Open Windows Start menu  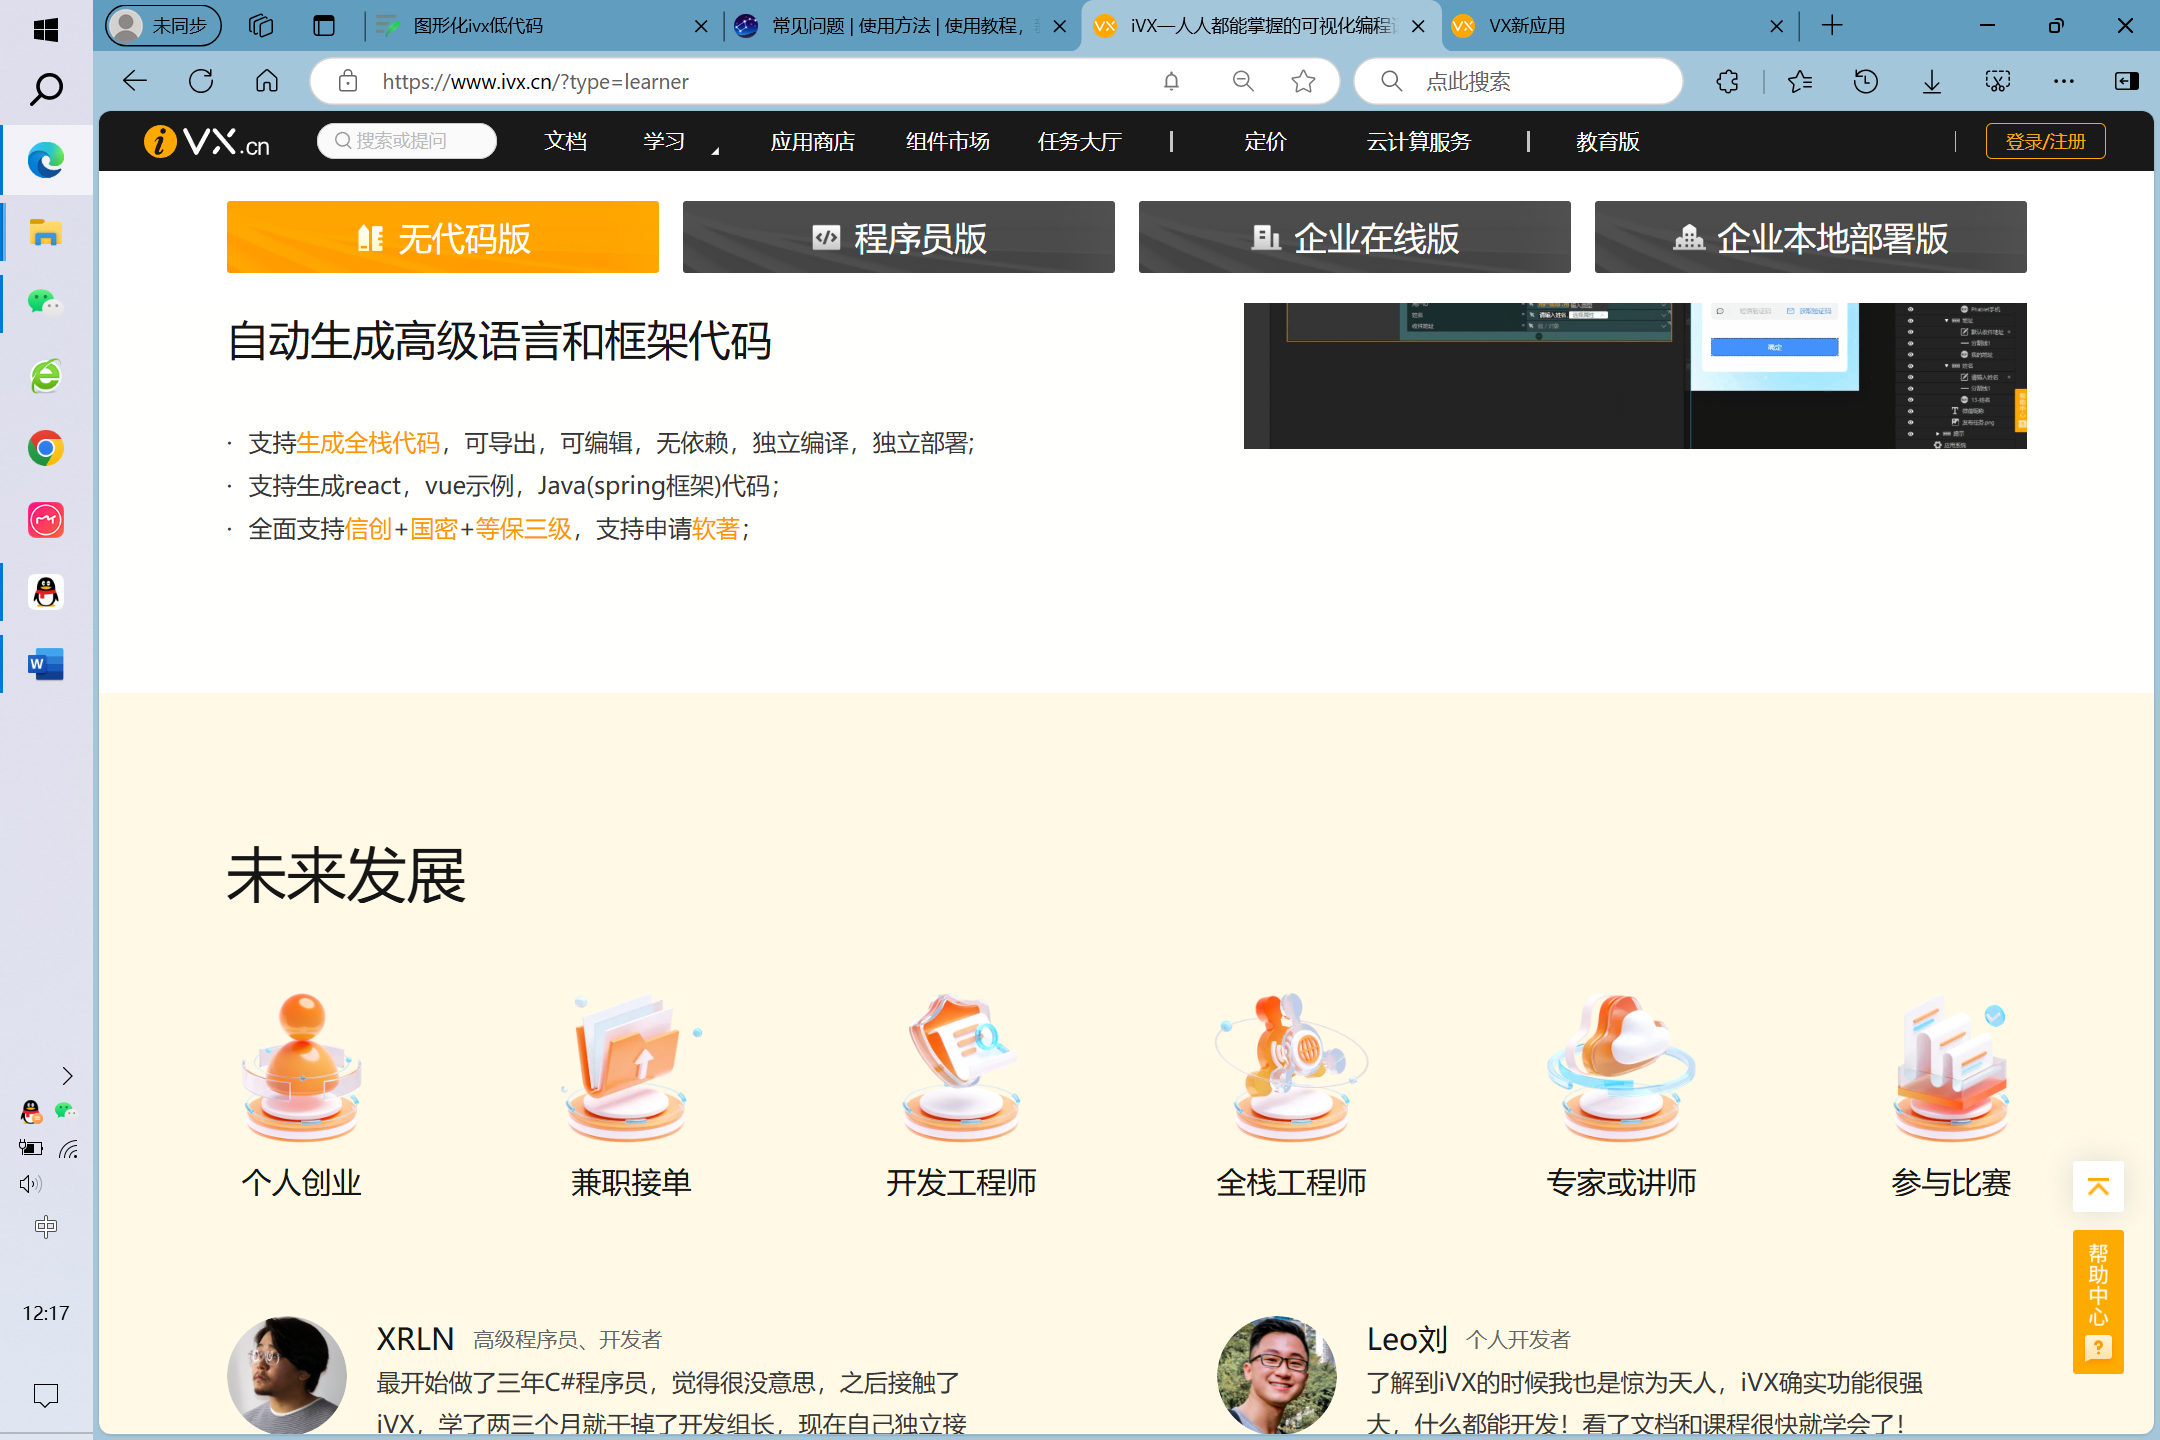(46, 29)
